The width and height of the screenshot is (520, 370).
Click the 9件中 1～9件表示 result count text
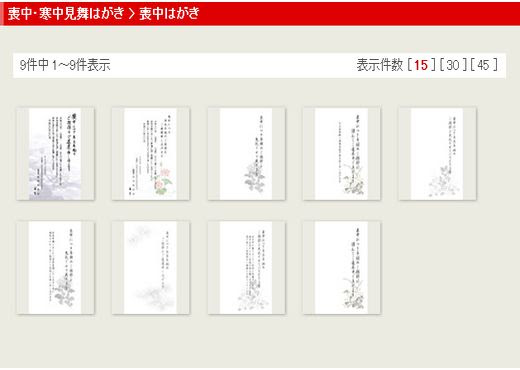coord(65,65)
